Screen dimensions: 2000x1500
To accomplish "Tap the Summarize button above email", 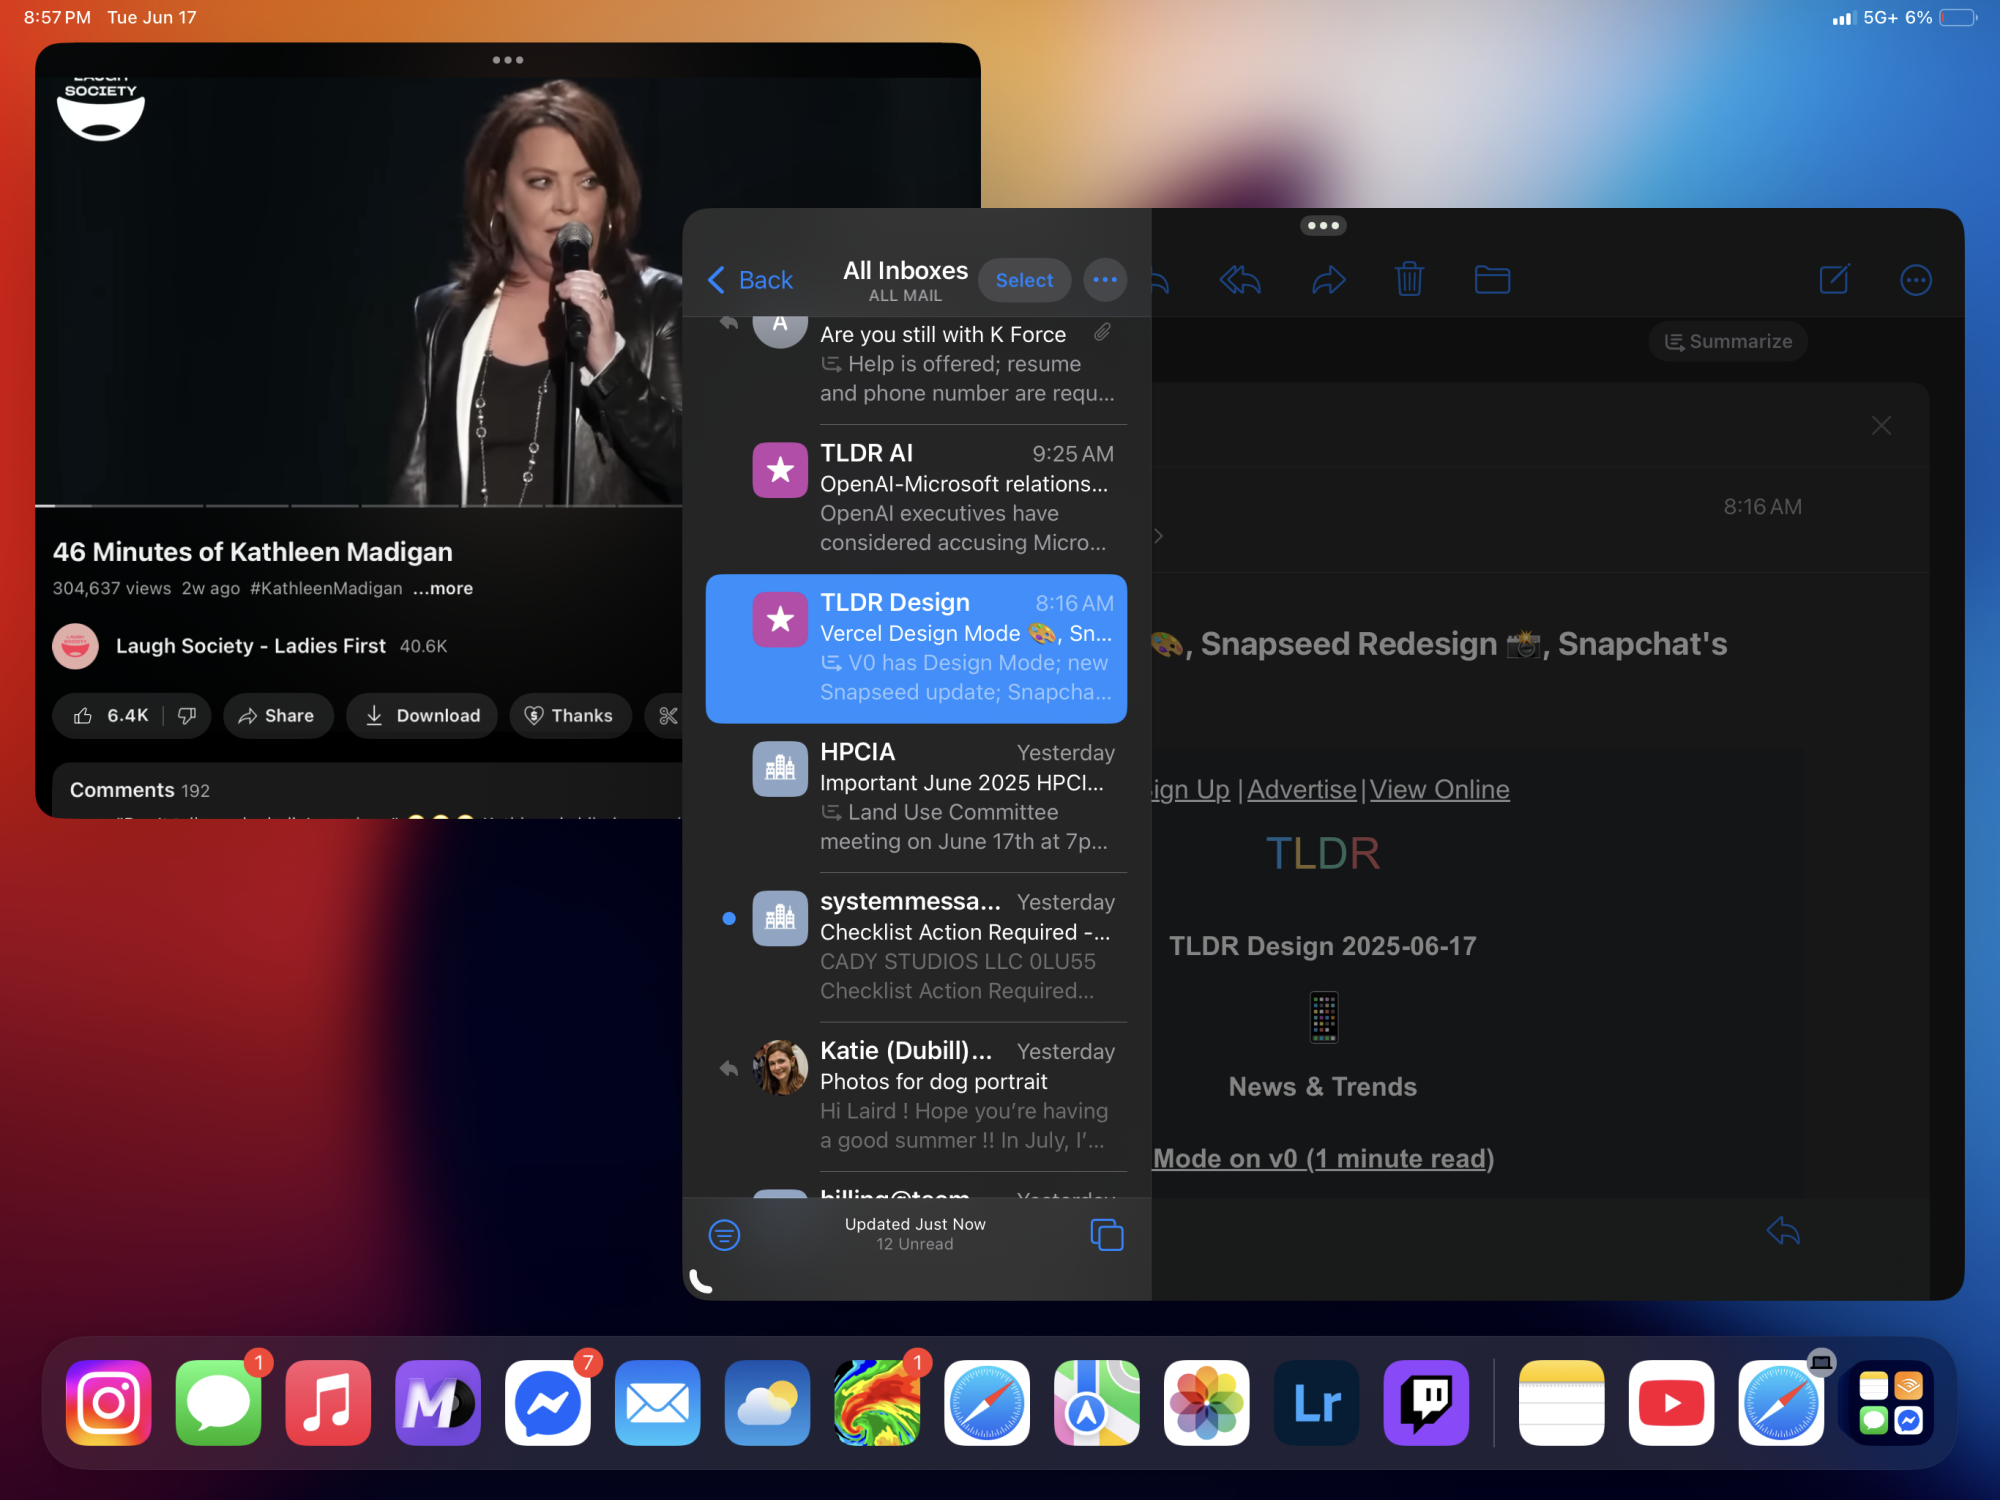I will [1728, 342].
